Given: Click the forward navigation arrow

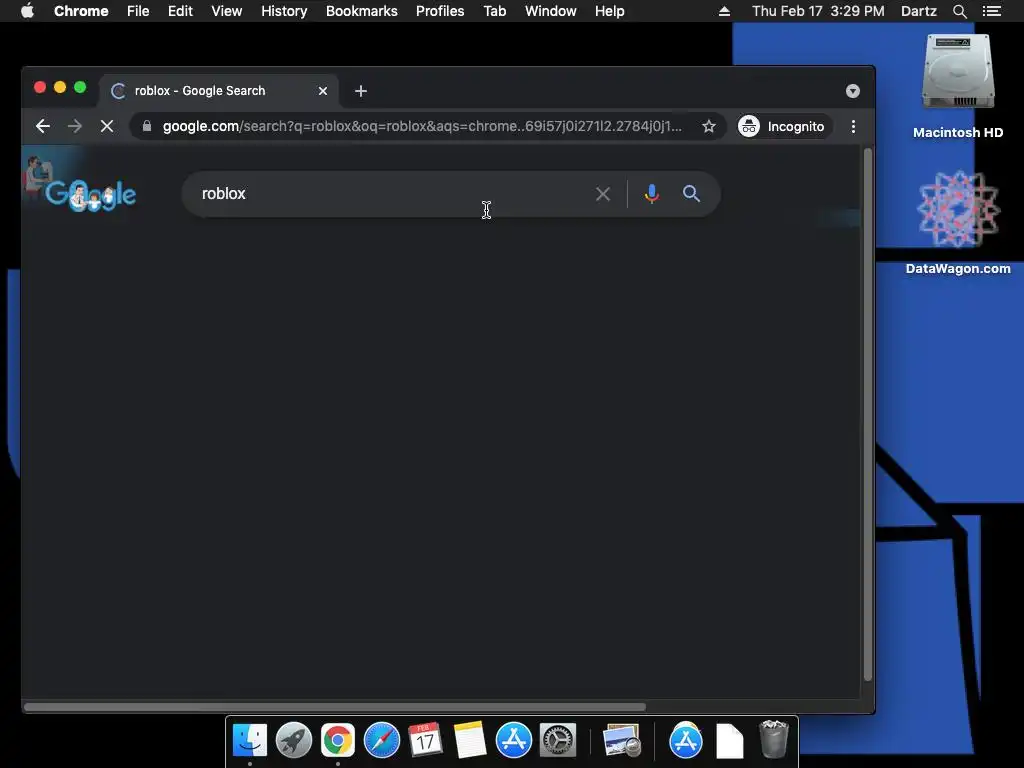Looking at the screenshot, I should (x=75, y=126).
